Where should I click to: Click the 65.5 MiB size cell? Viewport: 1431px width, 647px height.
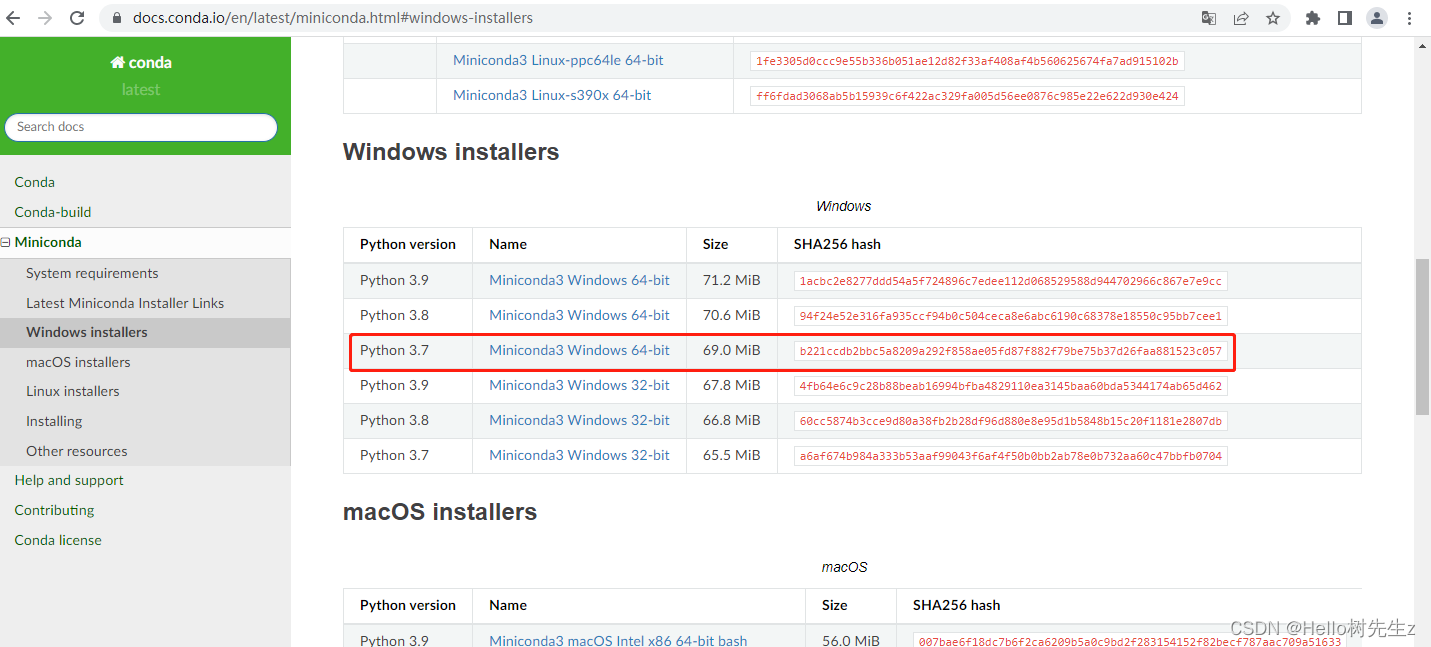pyautogui.click(x=732, y=455)
